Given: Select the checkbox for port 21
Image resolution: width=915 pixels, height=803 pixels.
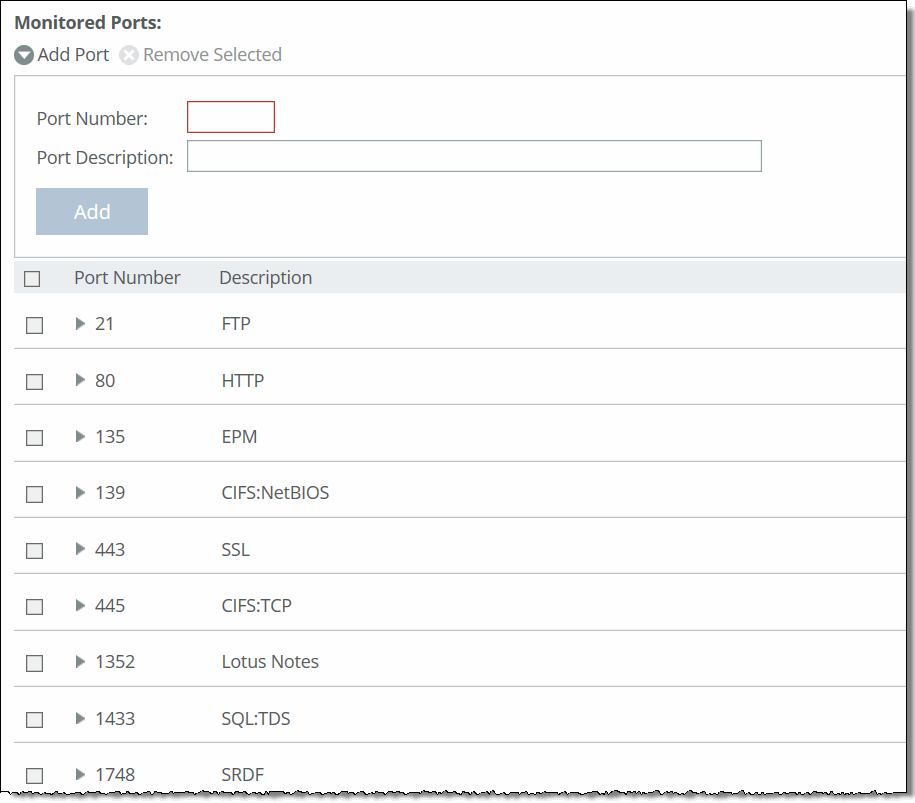Looking at the screenshot, I should (x=34, y=325).
